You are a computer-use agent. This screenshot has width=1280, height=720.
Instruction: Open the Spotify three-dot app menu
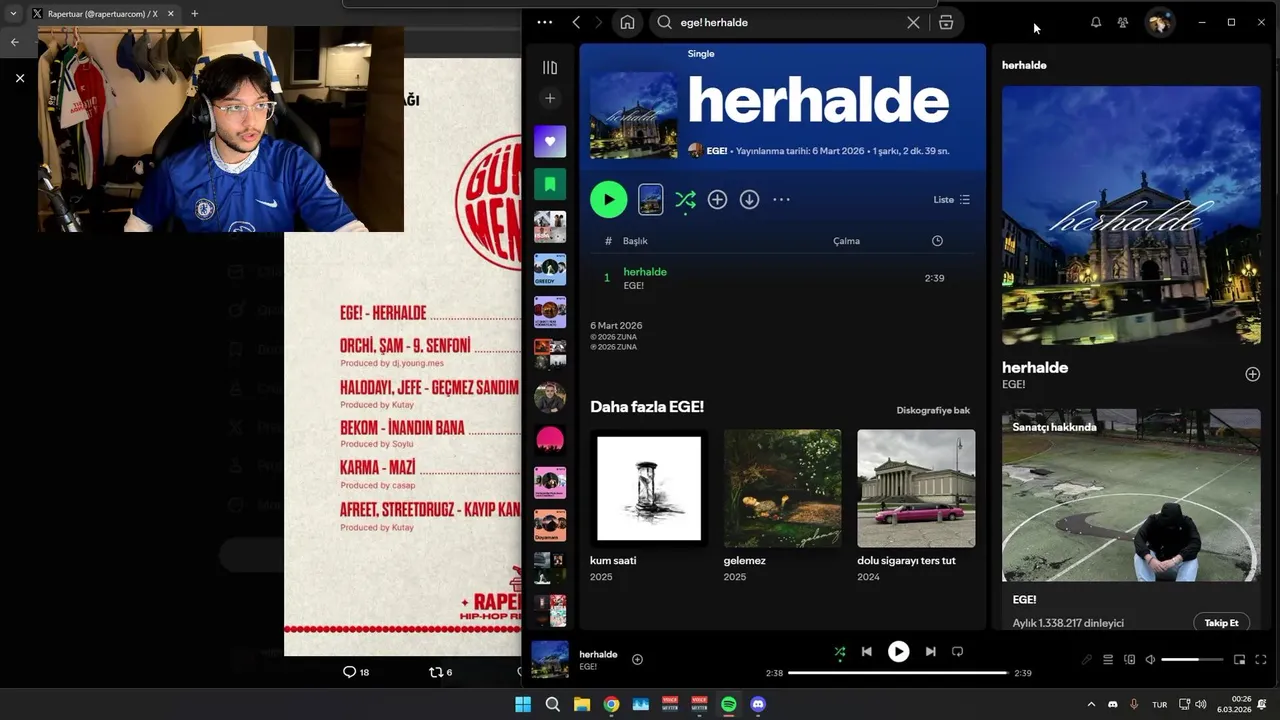(x=544, y=22)
